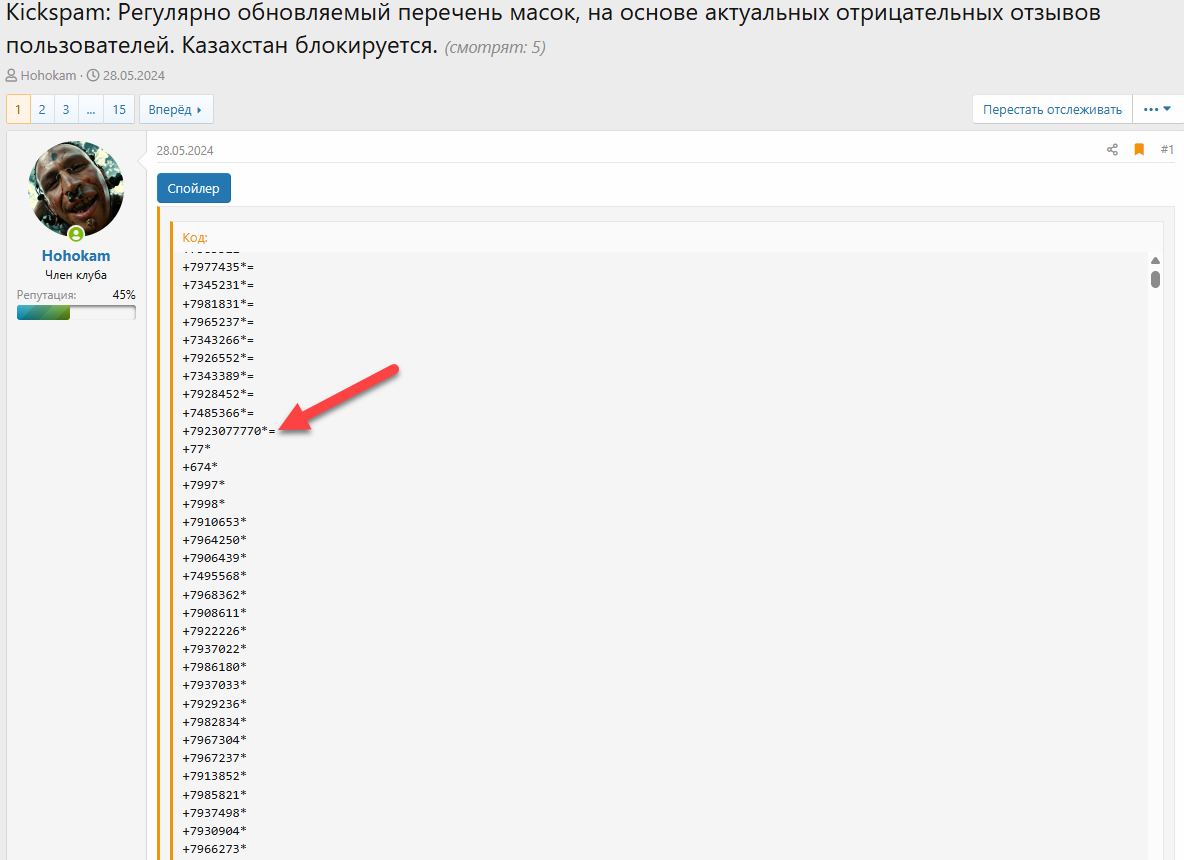Jump to page 15 of the thread
The width and height of the screenshot is (1184, 860).
click(x=119, y=109)
